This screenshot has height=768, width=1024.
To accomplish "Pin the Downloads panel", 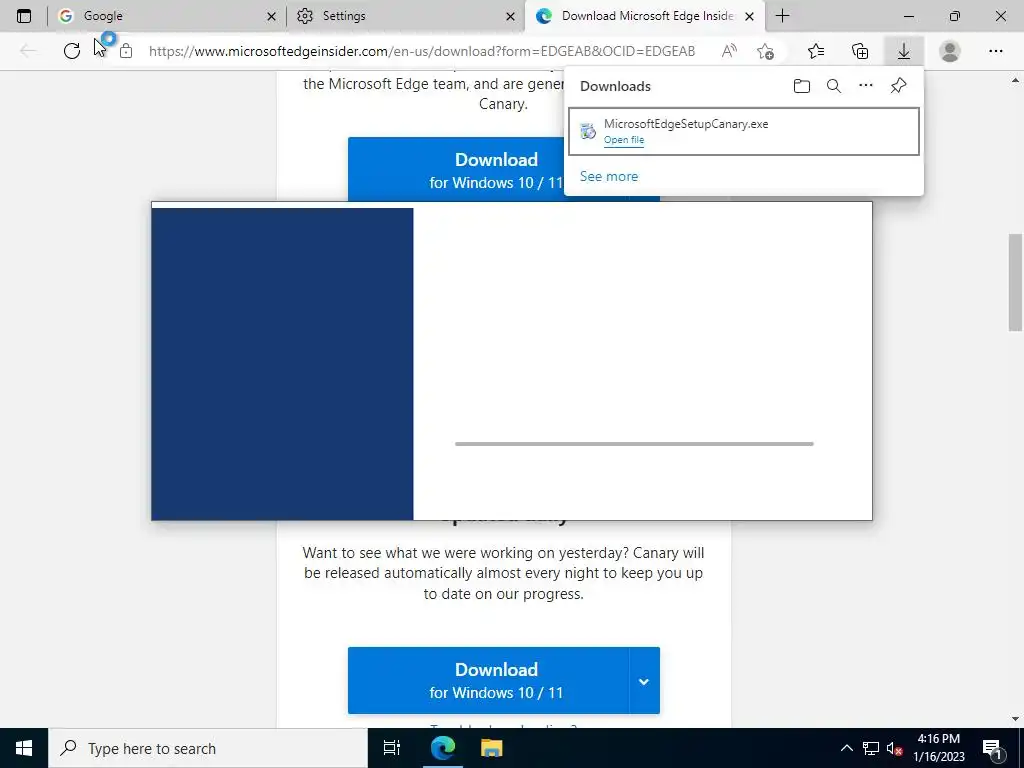I will [899, 86].
